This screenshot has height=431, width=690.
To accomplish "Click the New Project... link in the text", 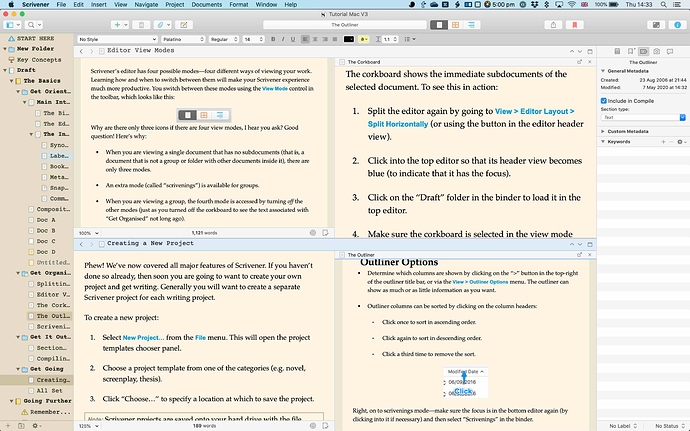I will click(143, 338).
